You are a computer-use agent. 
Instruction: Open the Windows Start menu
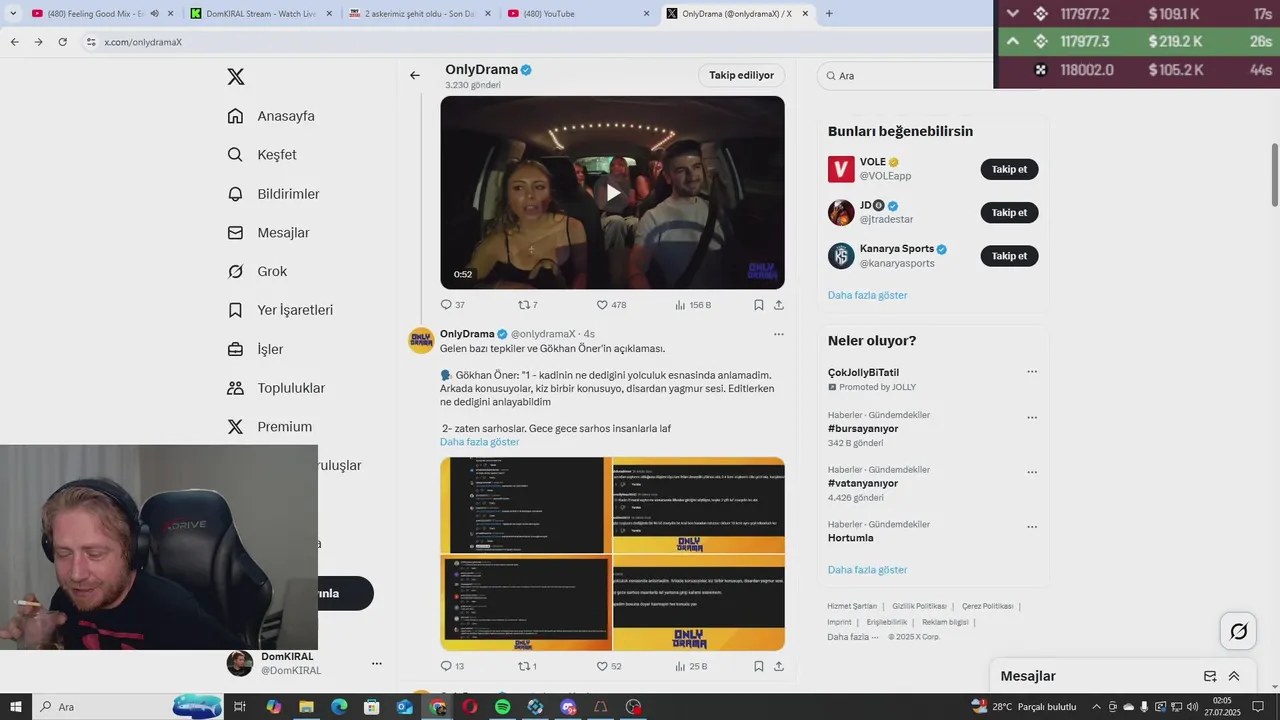pyautogui.click(x=16, y=707)
